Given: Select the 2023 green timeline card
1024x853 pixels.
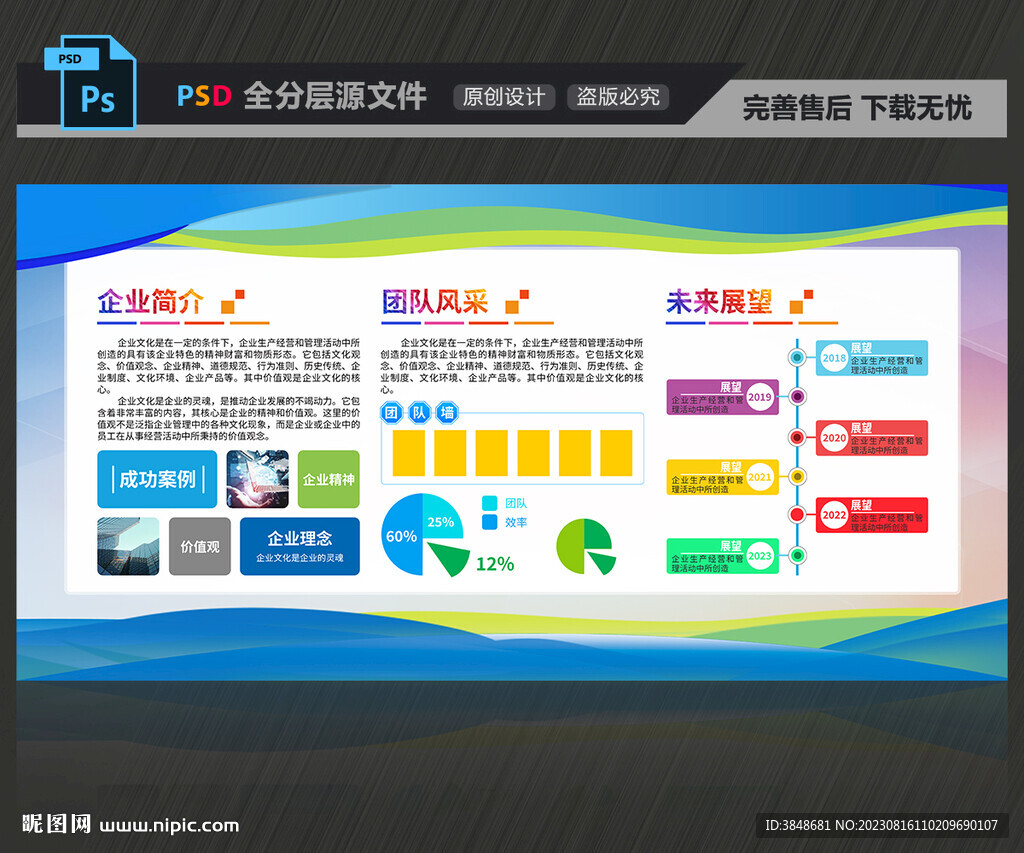Looking at the screenshot, I should pyautogui.click(x=722, y=556).
